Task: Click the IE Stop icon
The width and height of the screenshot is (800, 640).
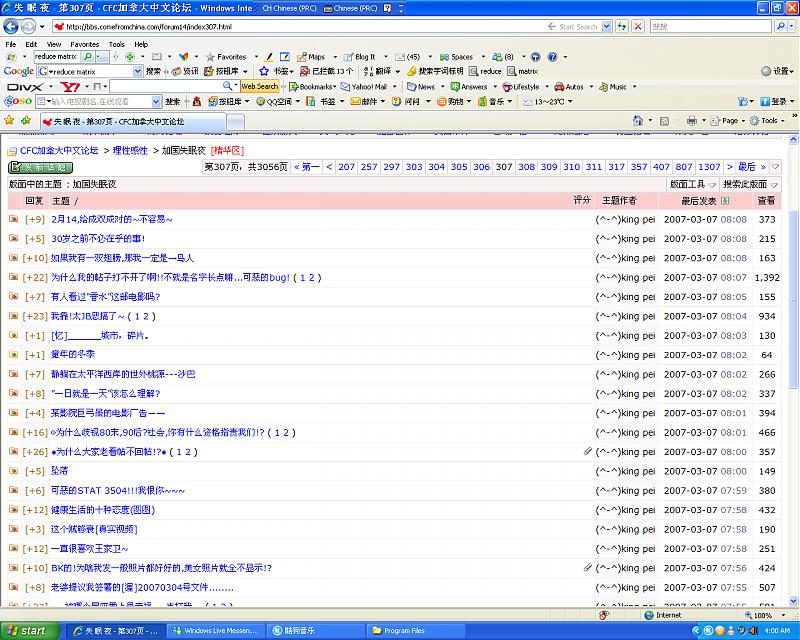Action: [x=639, y=26]
